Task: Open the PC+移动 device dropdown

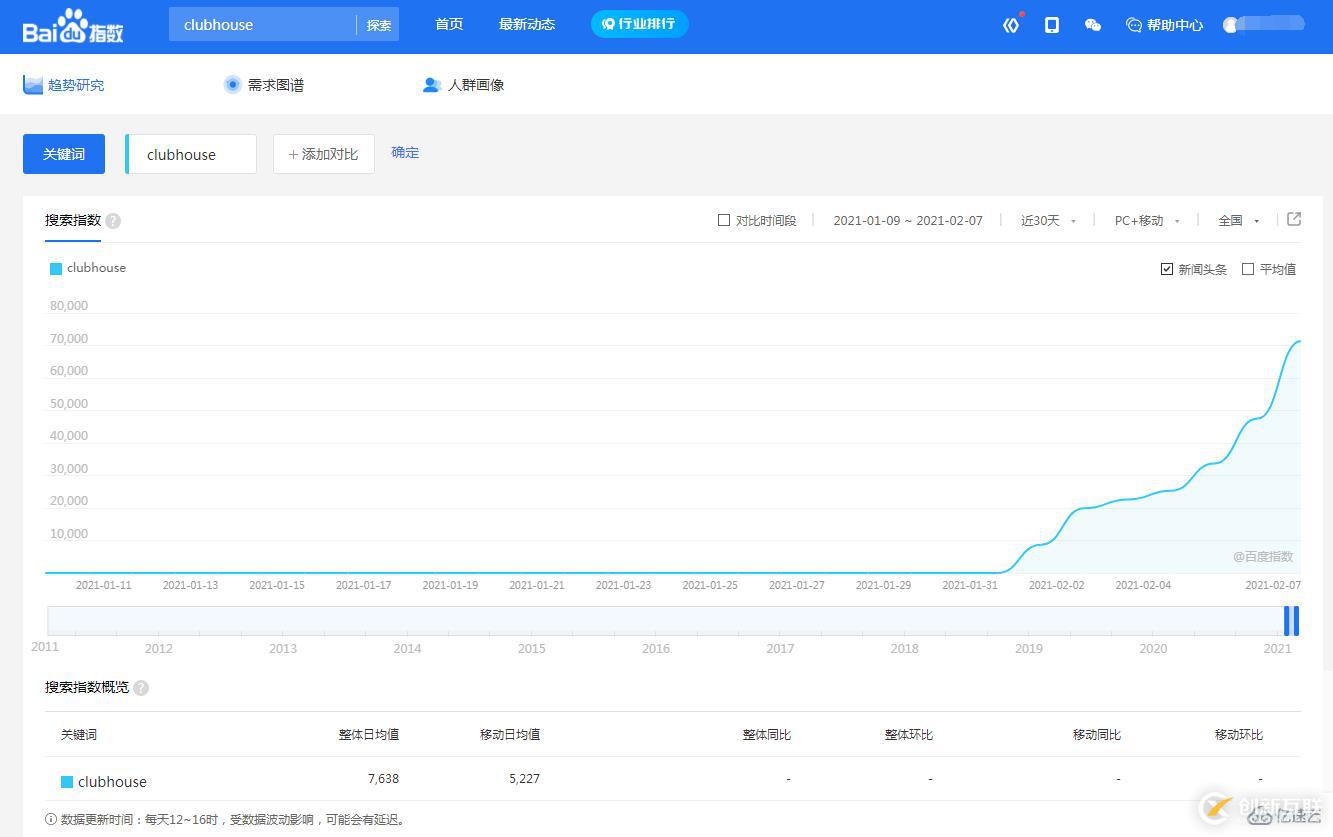Action: [x=1145, y=220]
